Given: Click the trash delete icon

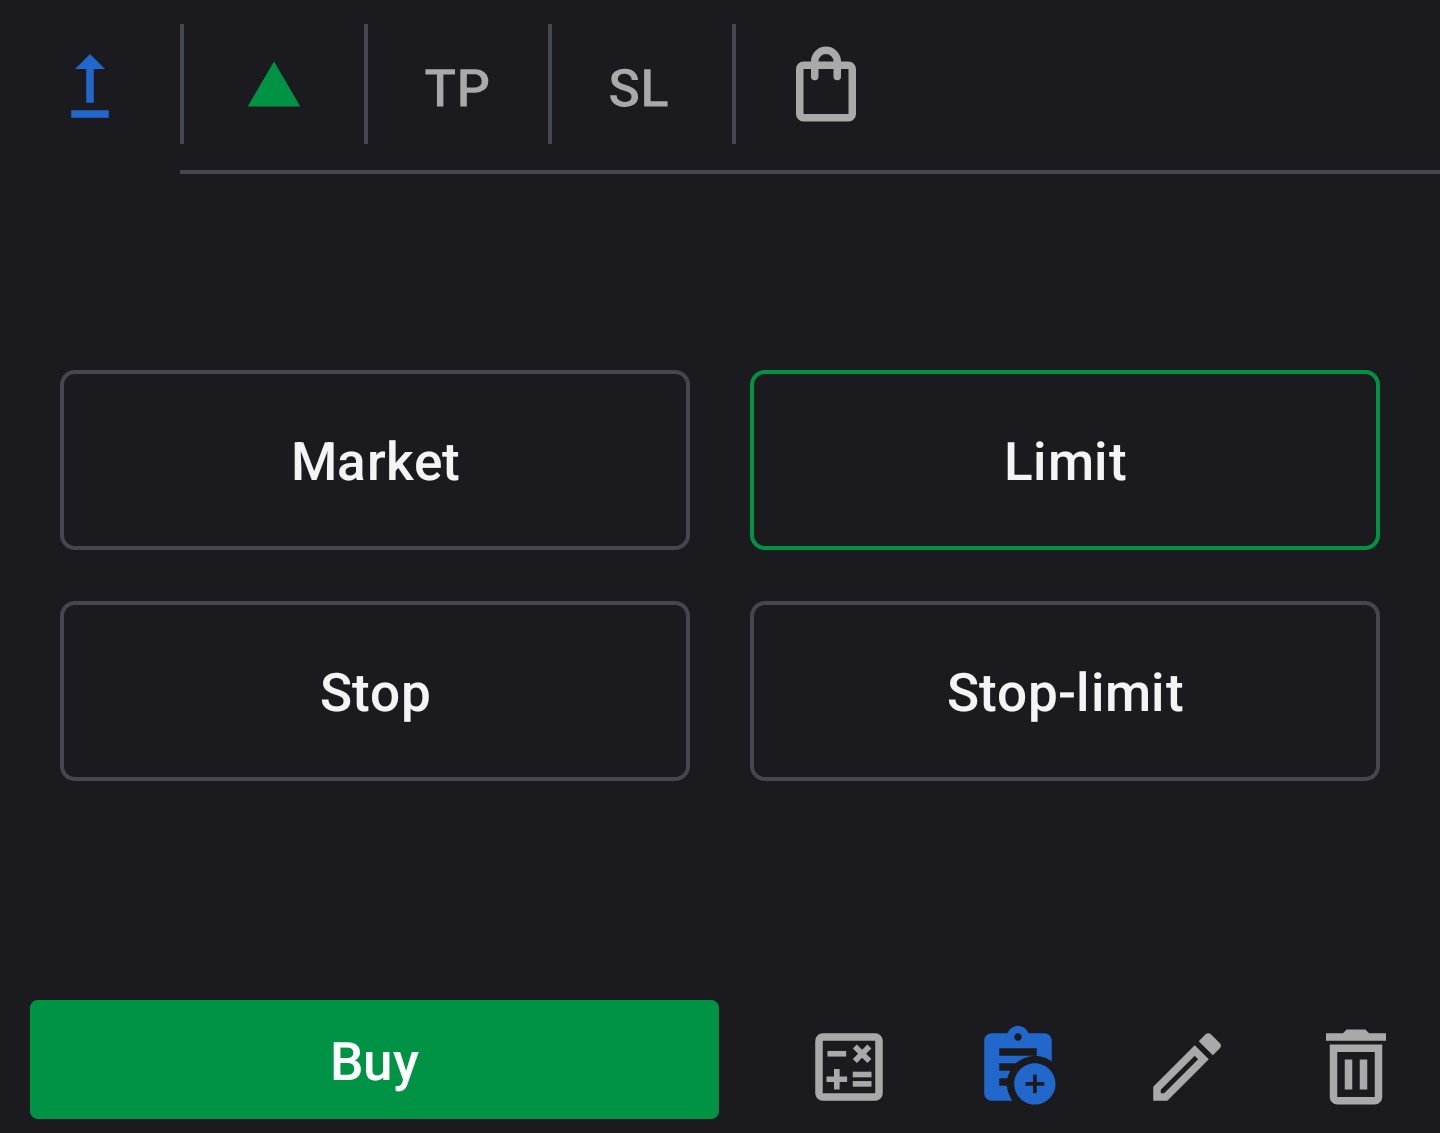Looking at the screenshot, I should click(x=1356, y=1065).
